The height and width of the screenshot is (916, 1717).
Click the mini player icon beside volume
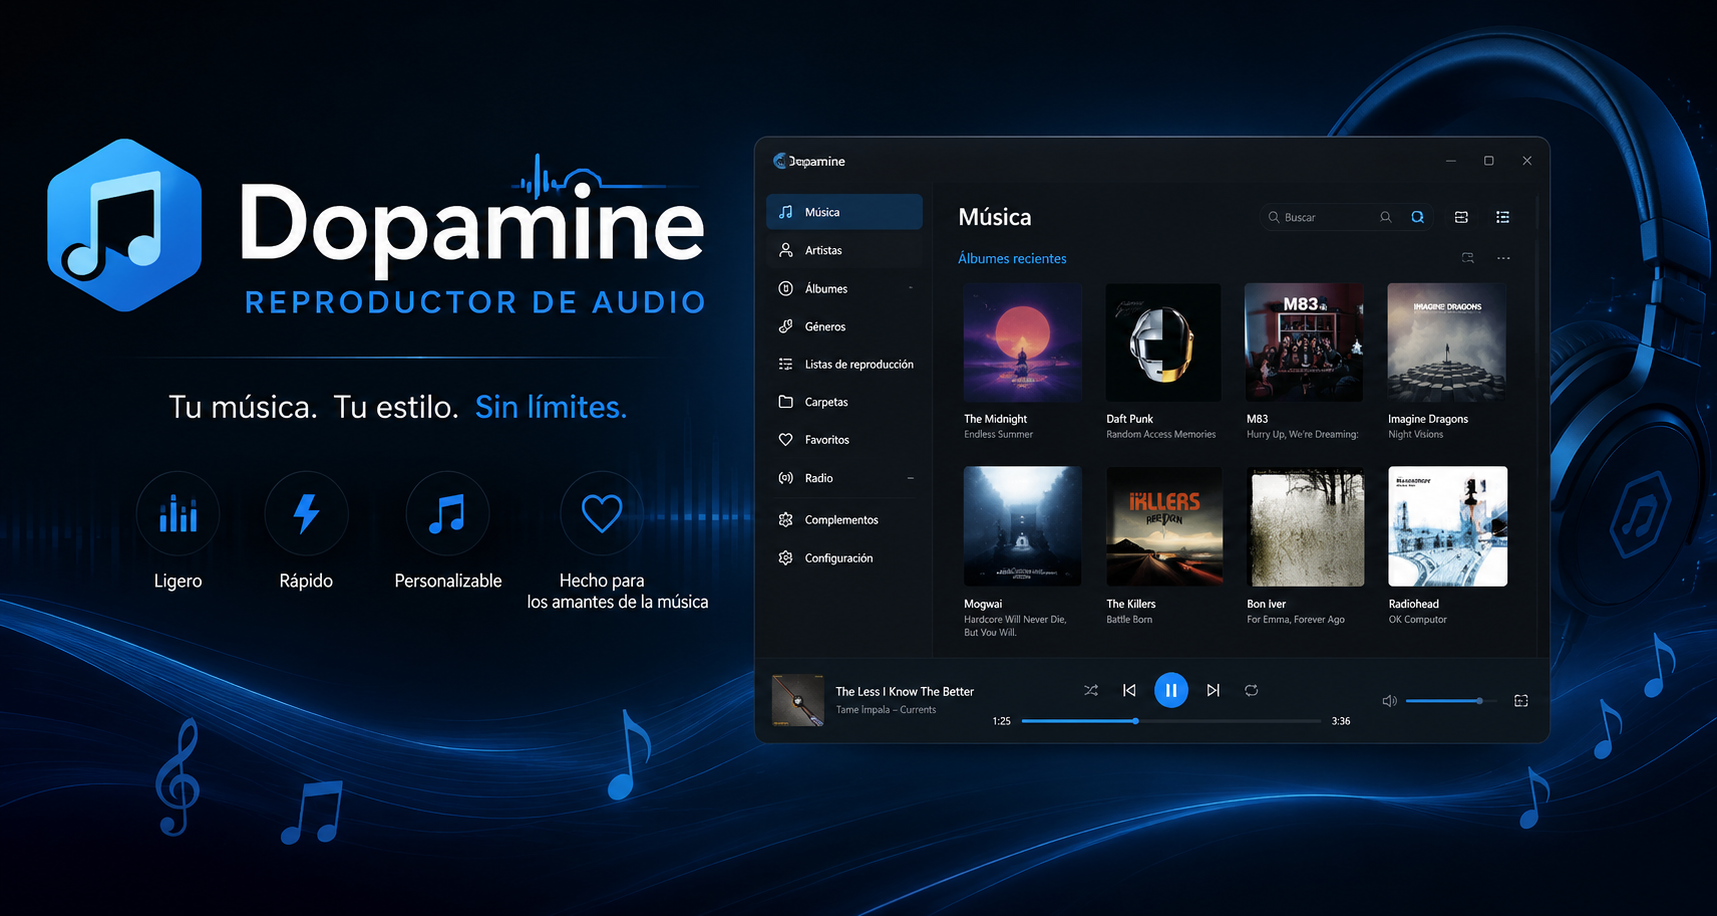click(1521, 701)
